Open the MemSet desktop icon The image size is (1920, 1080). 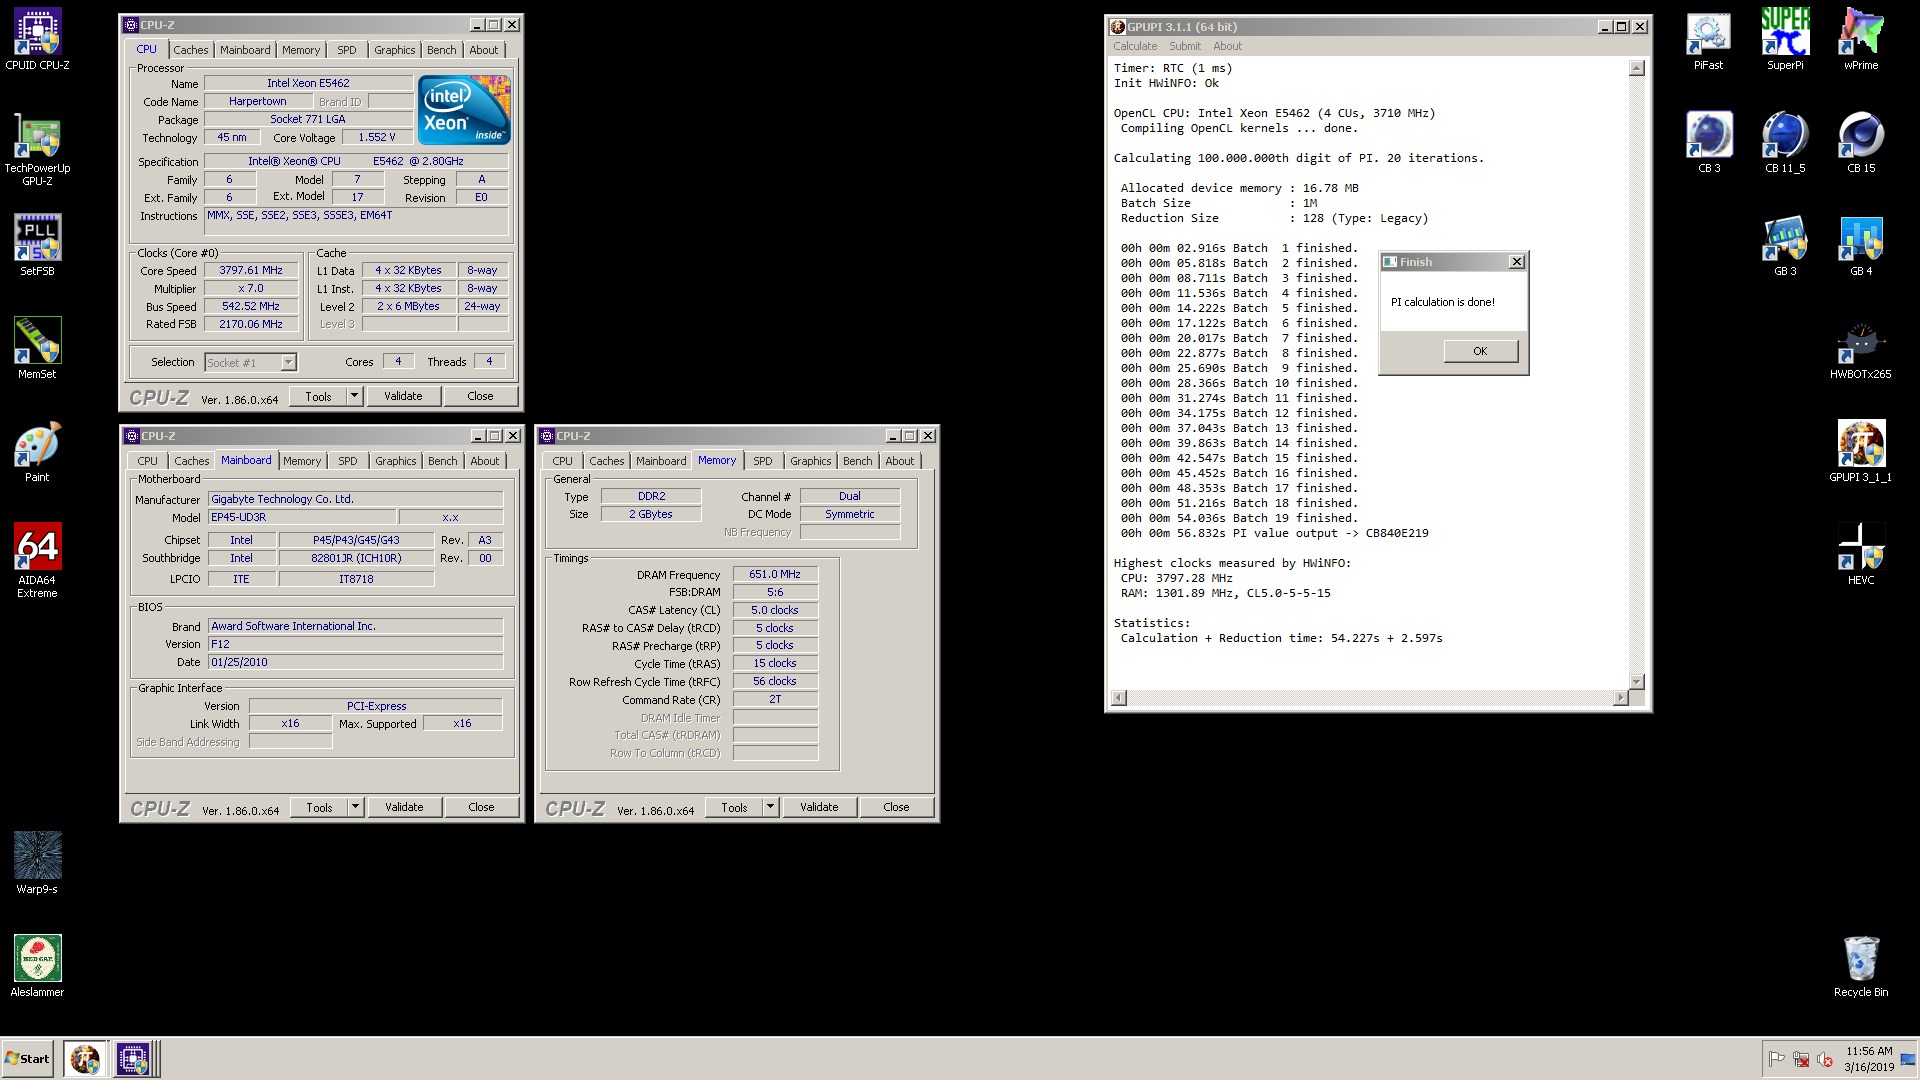37,348
